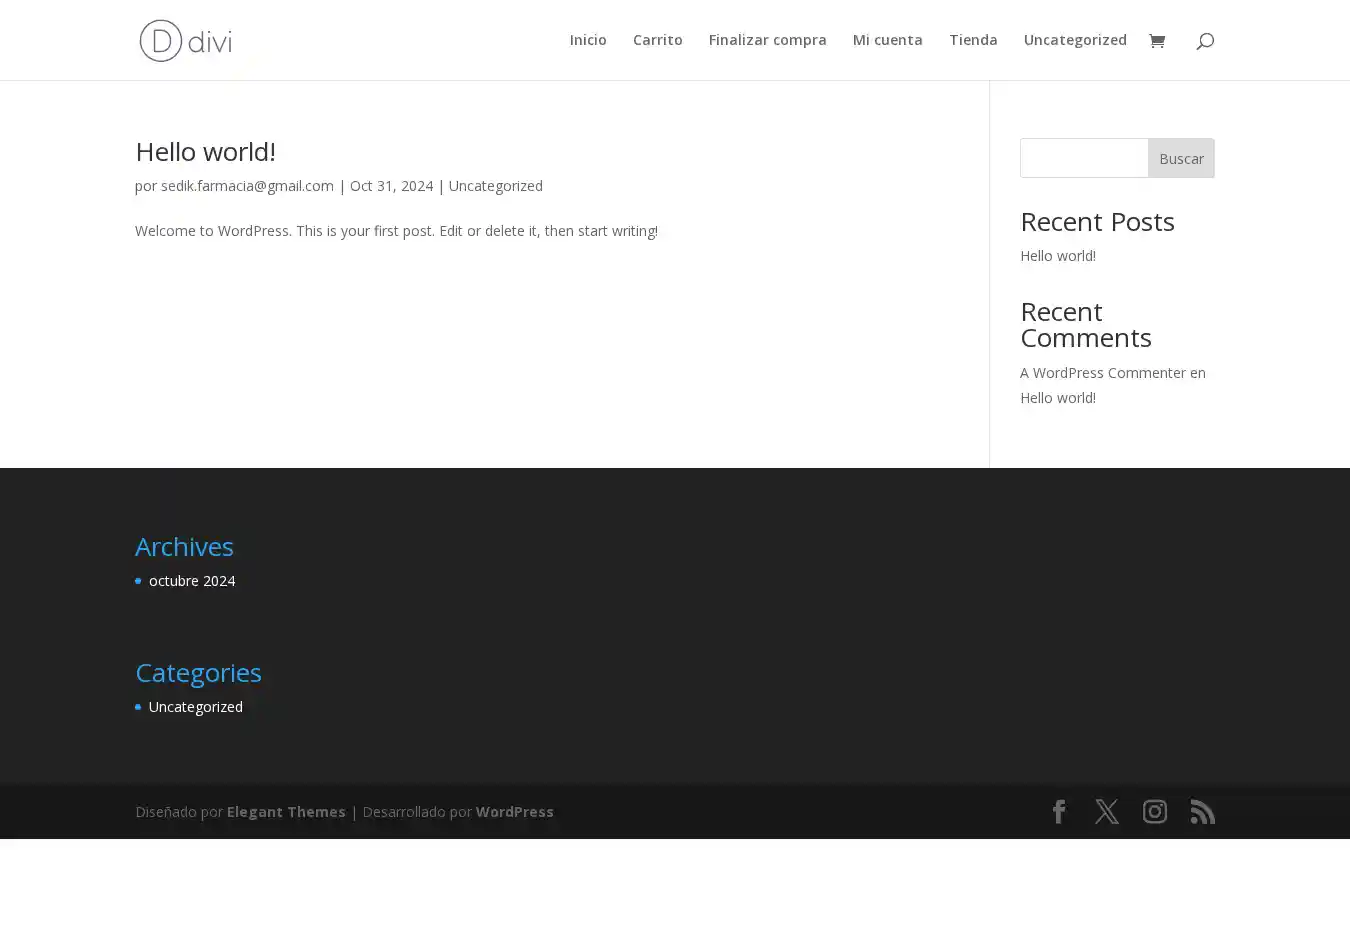Open the Hello world! post title

pos(205,151)
